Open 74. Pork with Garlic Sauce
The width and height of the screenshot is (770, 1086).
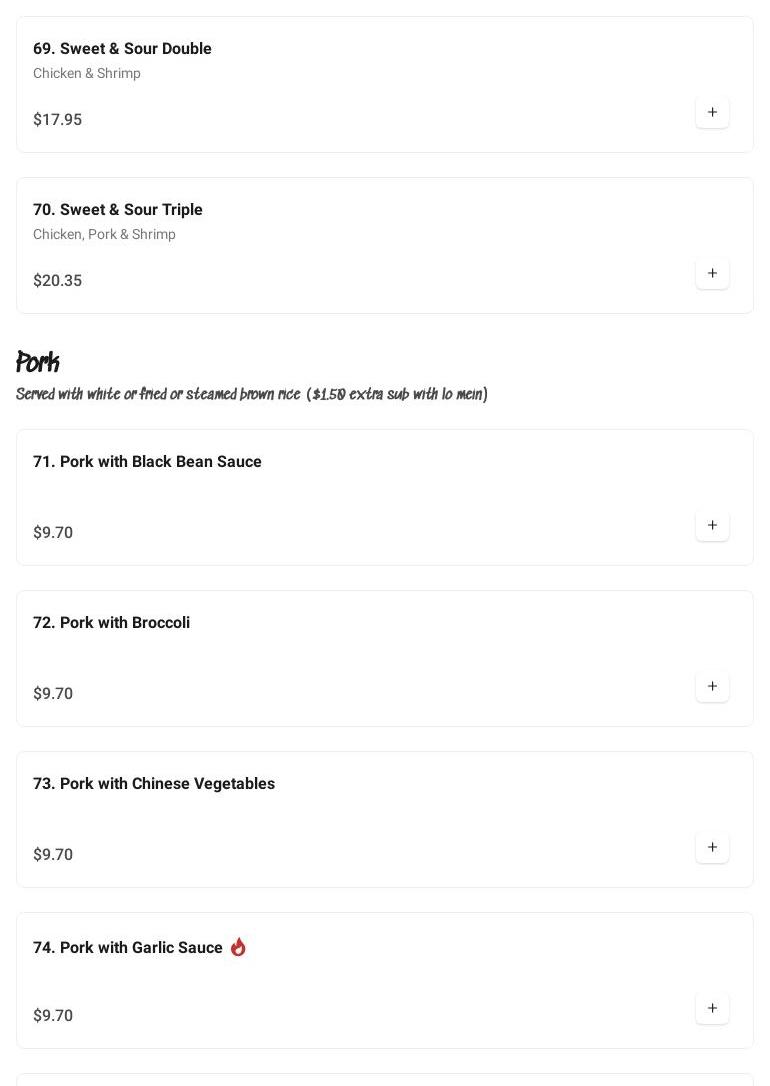[x=128, y=948]
